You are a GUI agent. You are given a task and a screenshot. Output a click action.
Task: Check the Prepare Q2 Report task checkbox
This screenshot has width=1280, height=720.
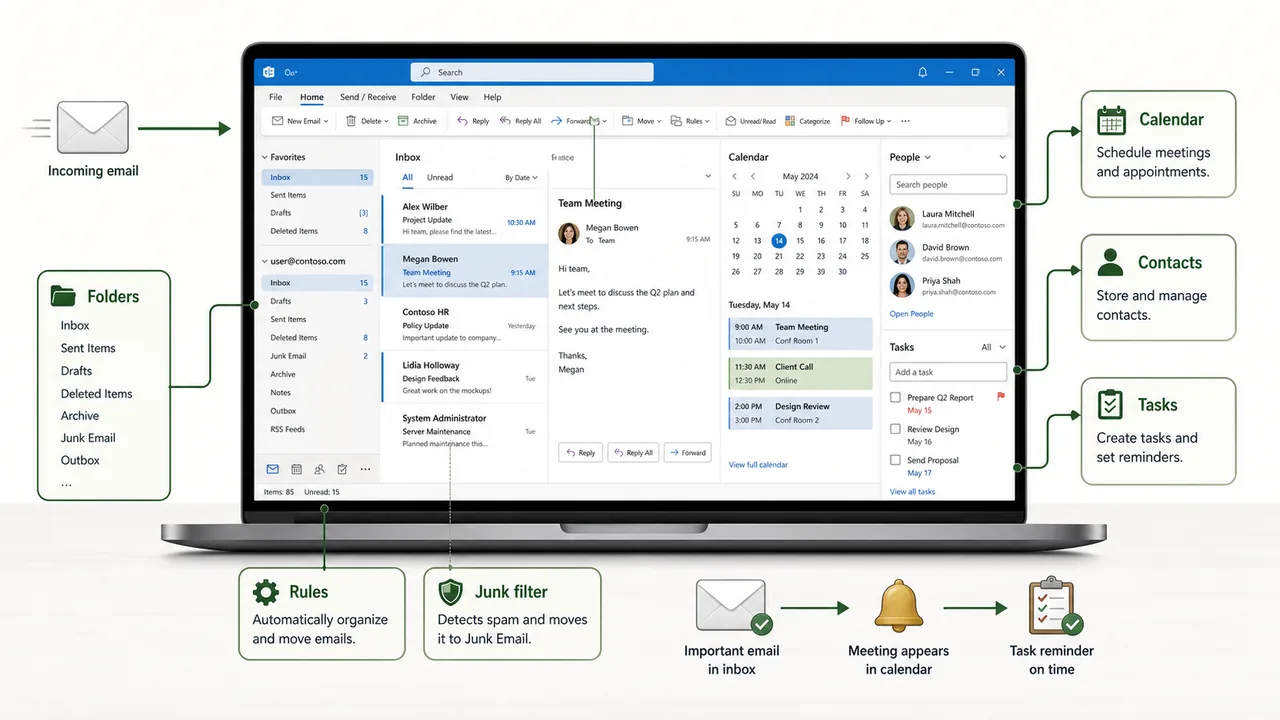point(895,397)
